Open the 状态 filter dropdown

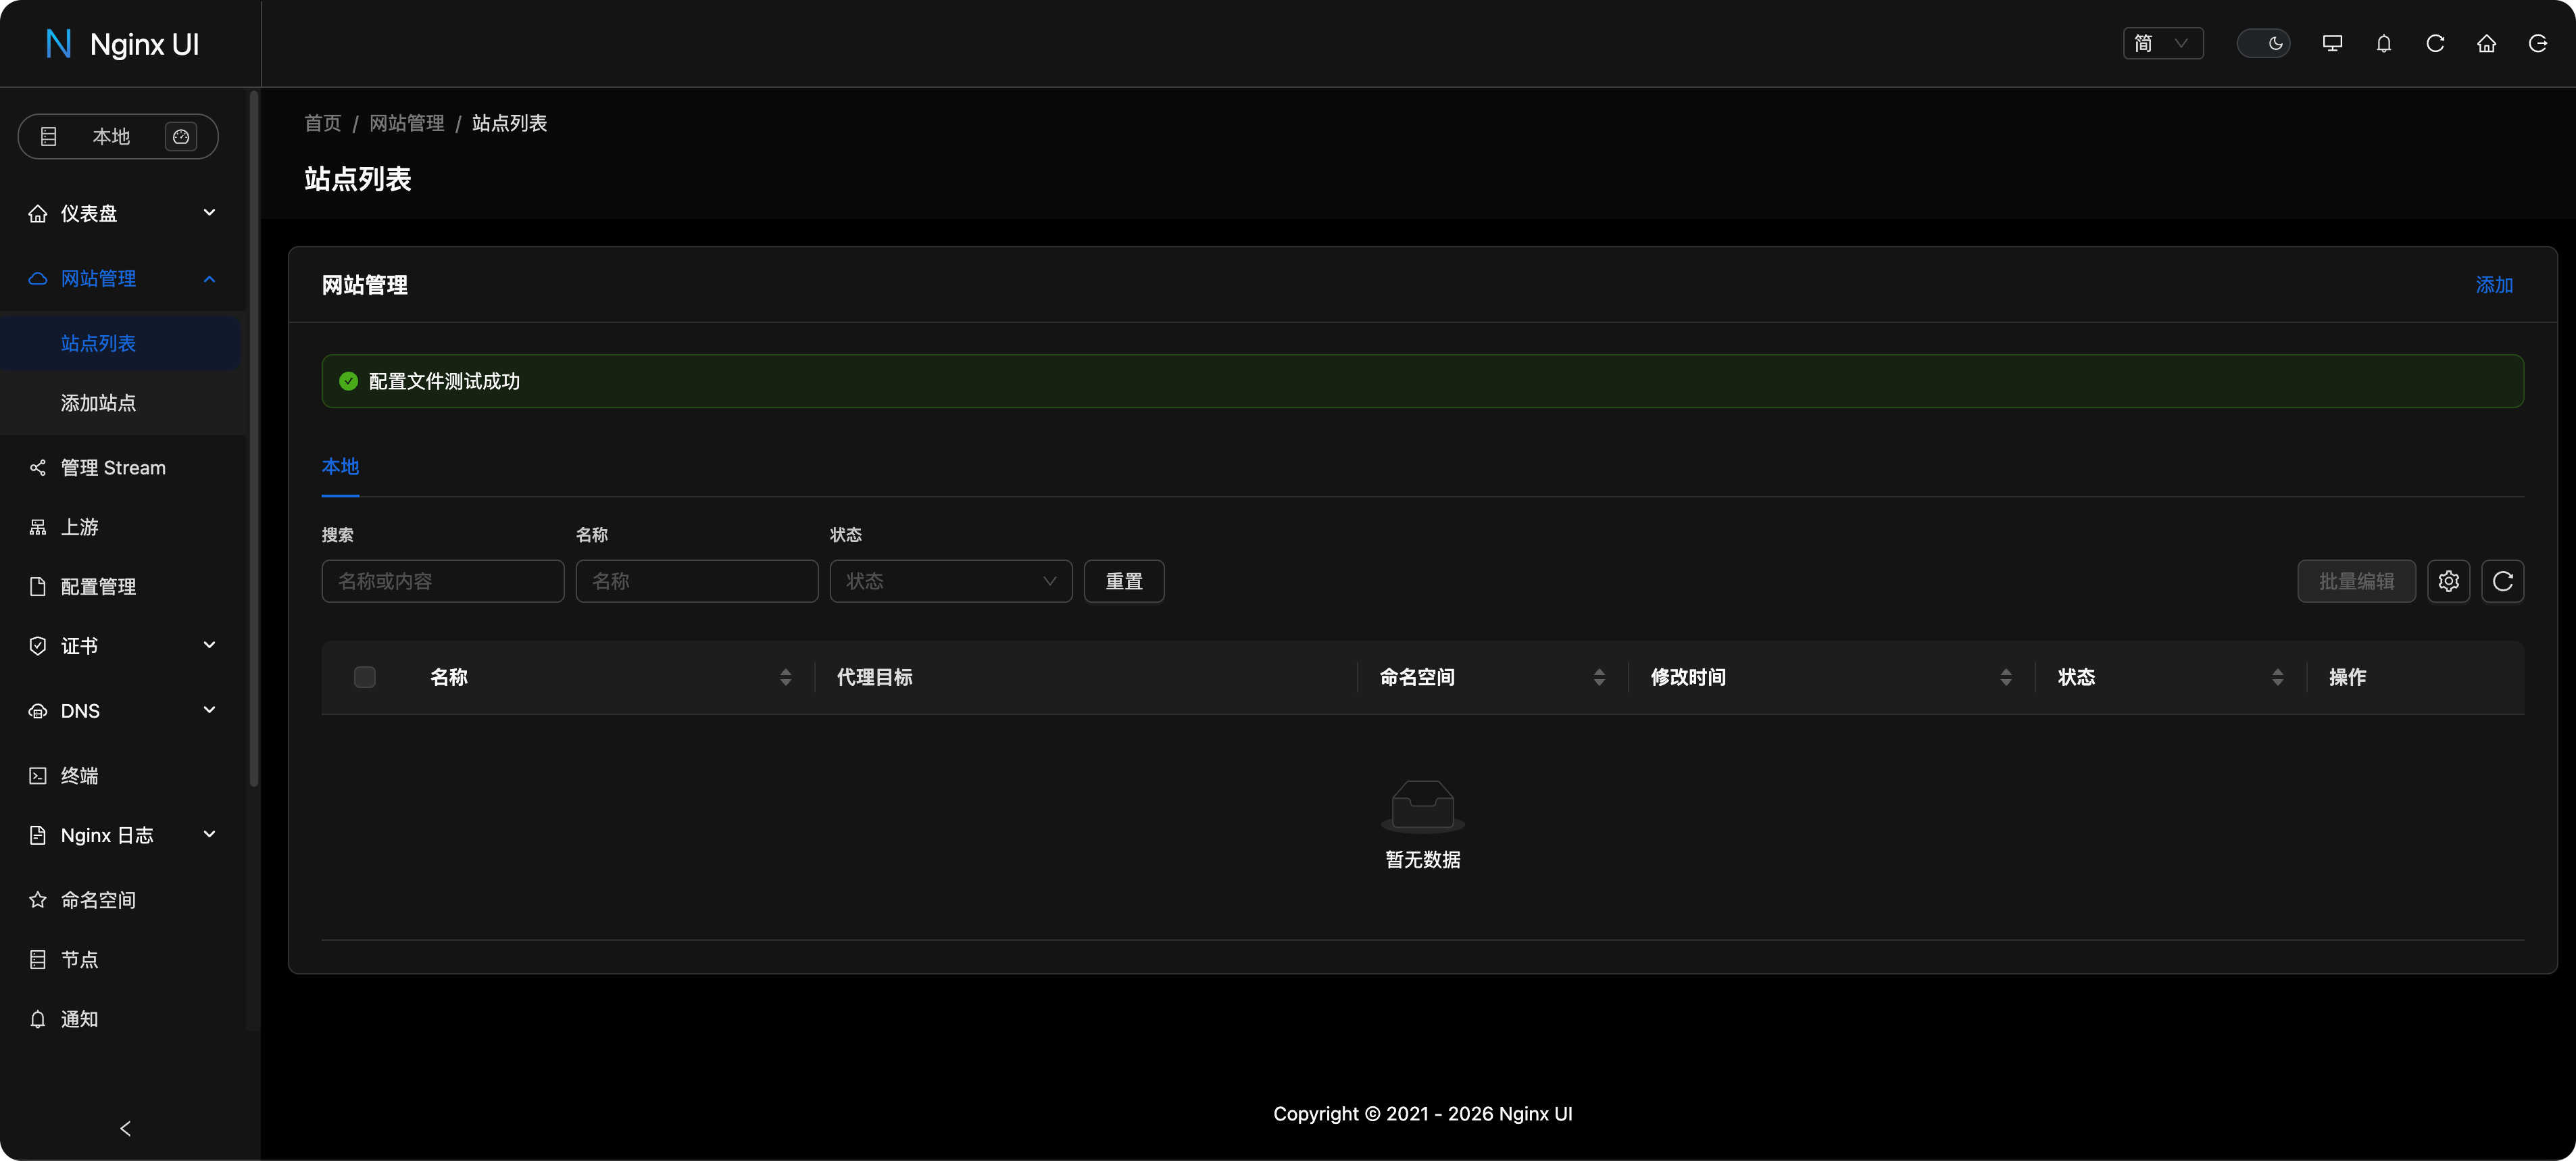pyautogui.click(x=950, y=581)
